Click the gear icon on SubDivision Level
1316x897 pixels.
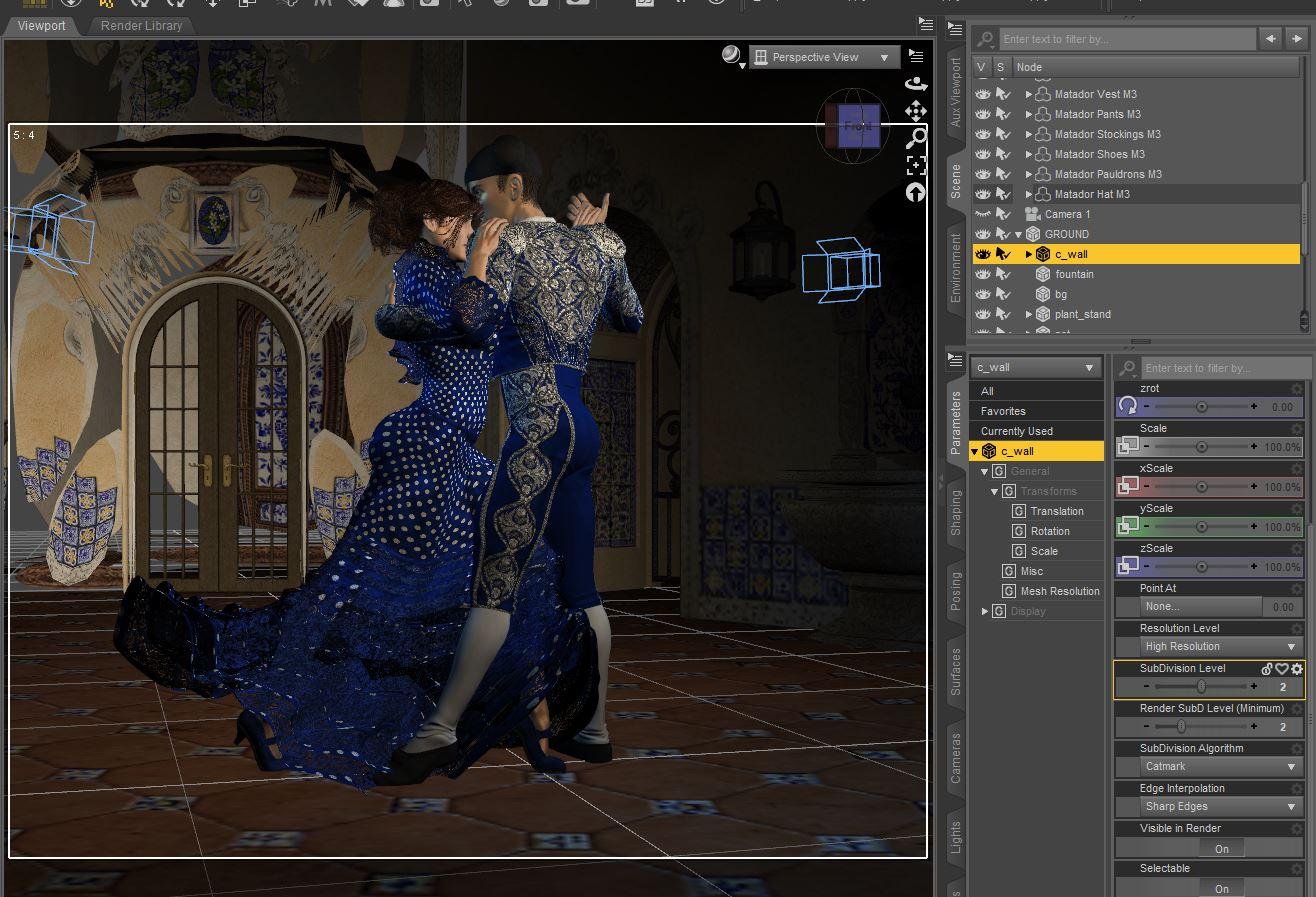click(x=1297, y=669)
